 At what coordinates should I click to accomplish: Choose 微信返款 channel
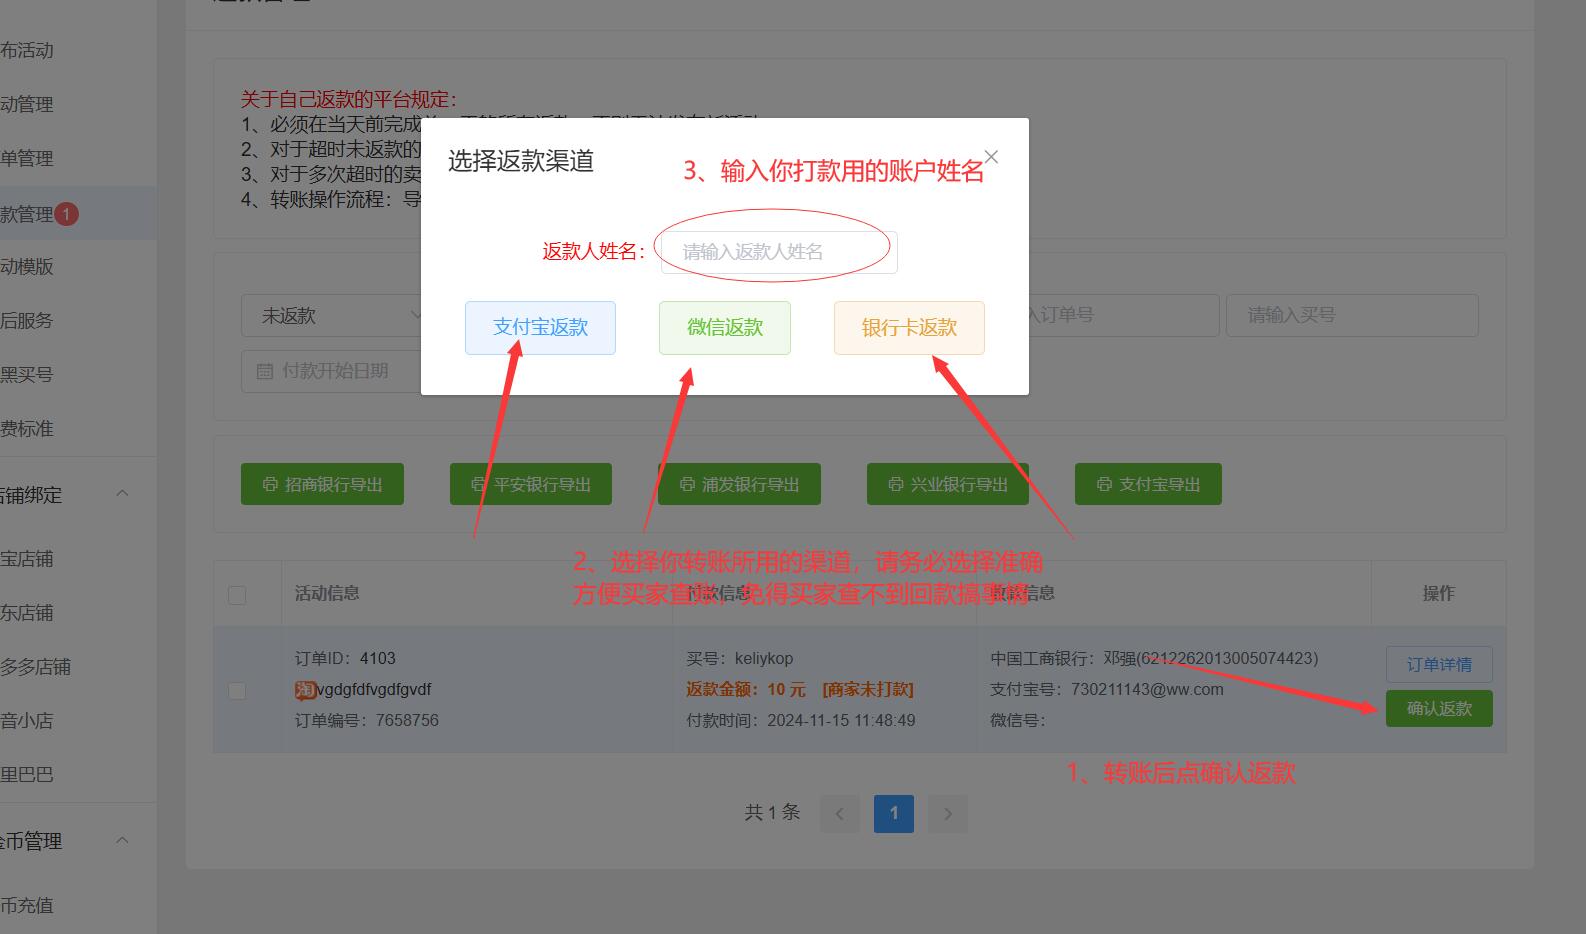pos(724,328)
